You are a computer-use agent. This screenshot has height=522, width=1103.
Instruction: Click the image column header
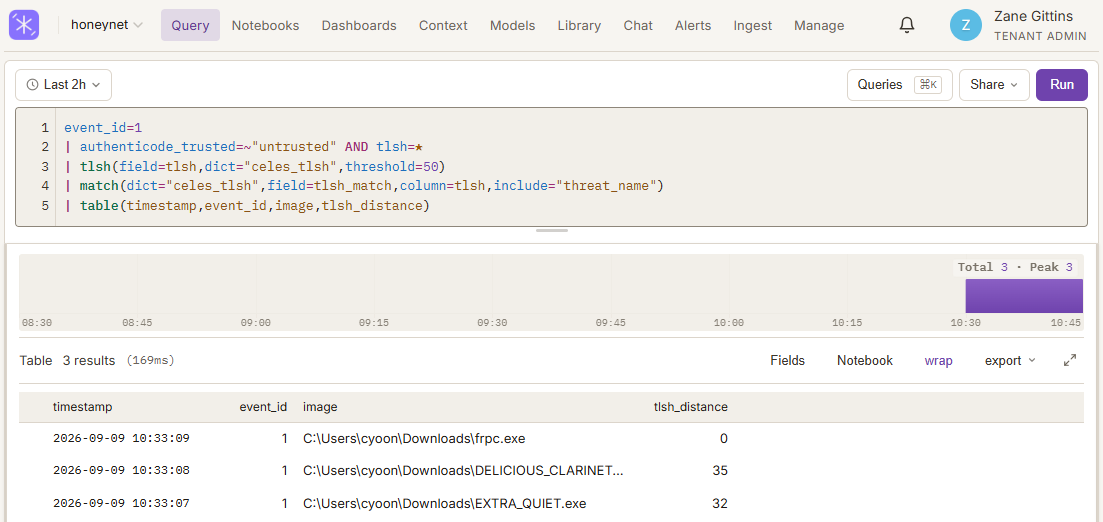point(320,407)
